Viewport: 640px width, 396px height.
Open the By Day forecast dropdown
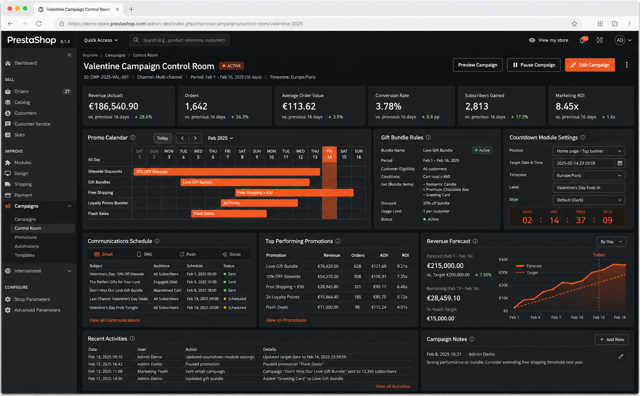pos(611,242)
